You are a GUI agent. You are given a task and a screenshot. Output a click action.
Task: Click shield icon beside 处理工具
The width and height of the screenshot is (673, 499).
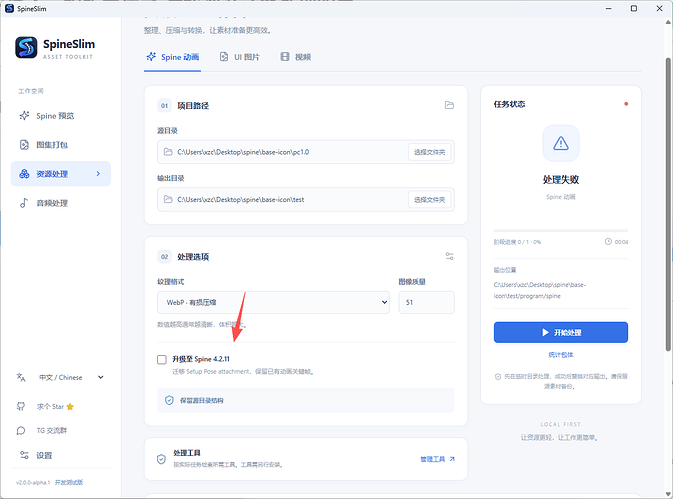point(161,459)
